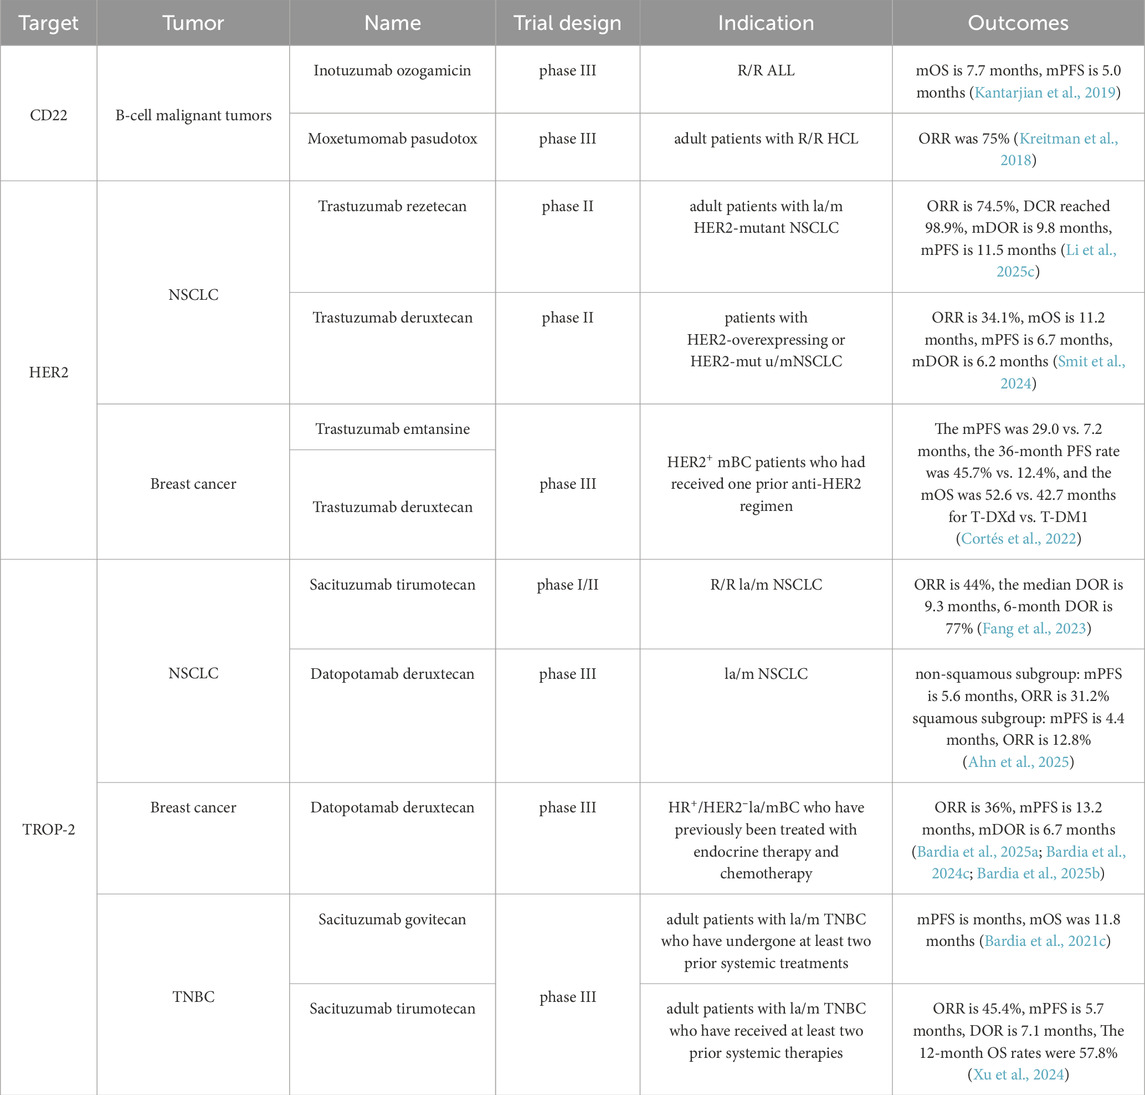
Task: Open the Cortés et al., 2022 reference
Action: click(1018, 540)
